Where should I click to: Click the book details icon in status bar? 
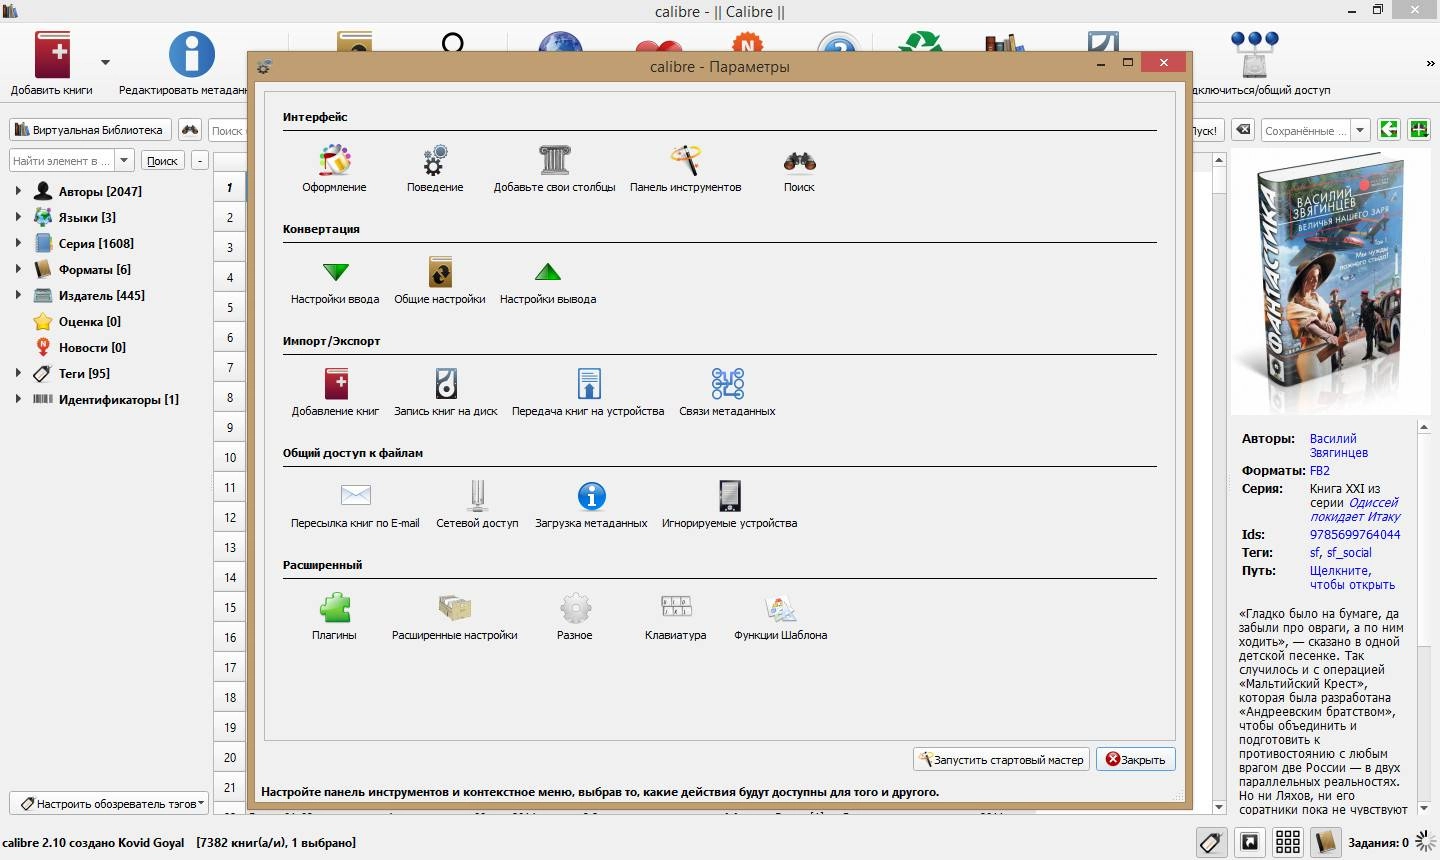click(1326, 842)
